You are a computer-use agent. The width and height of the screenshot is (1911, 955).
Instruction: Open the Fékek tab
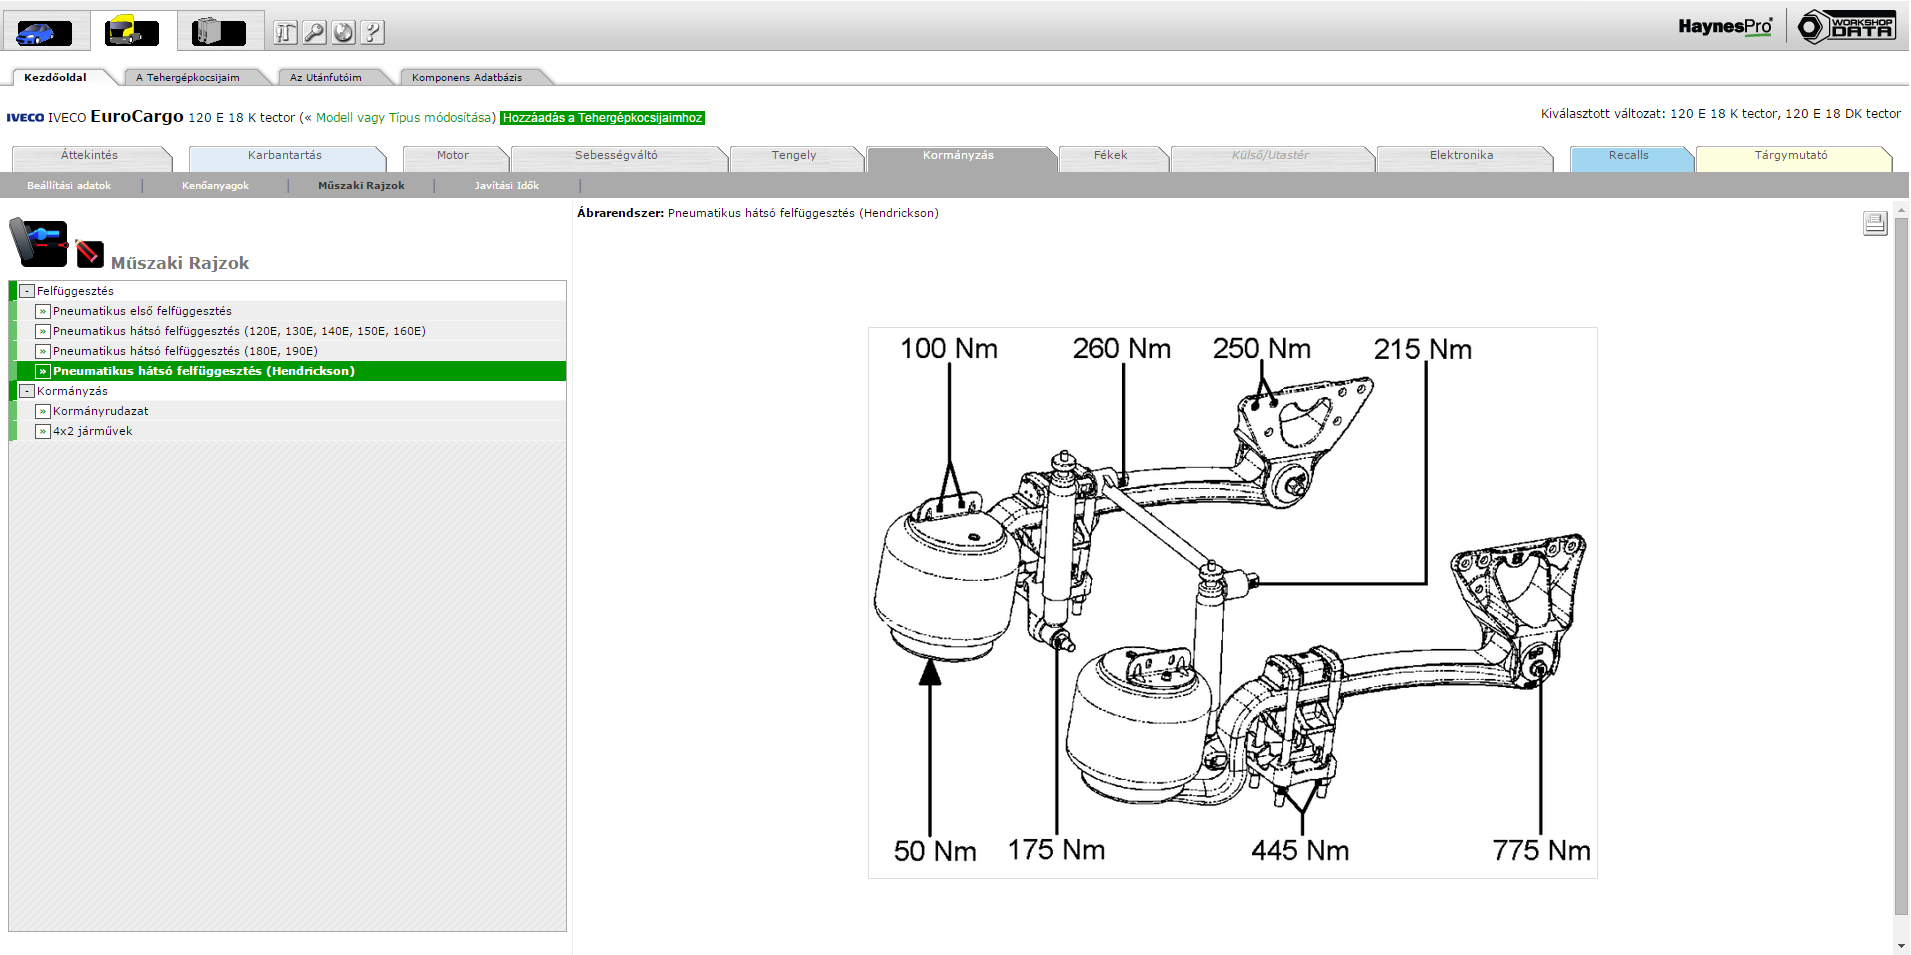click(1110, 156)
